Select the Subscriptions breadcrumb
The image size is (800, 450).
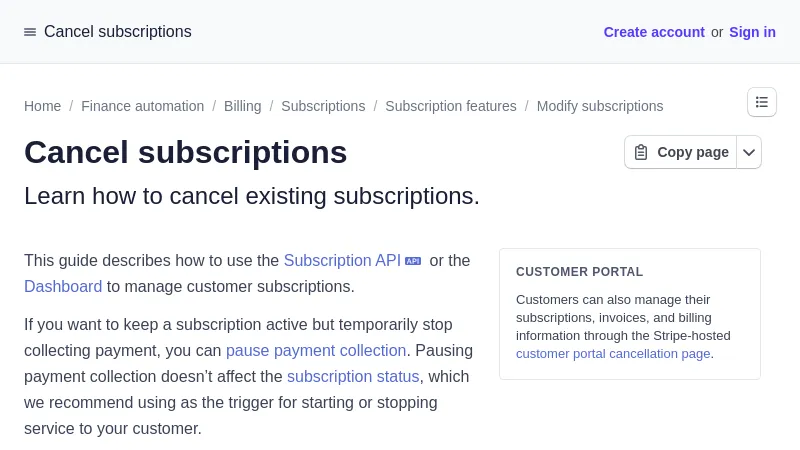[323, 106]
